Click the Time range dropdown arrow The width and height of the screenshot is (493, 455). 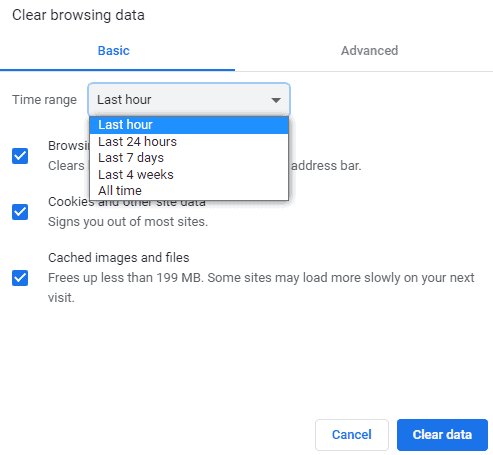pyautogui.click(x=276, y=100)
